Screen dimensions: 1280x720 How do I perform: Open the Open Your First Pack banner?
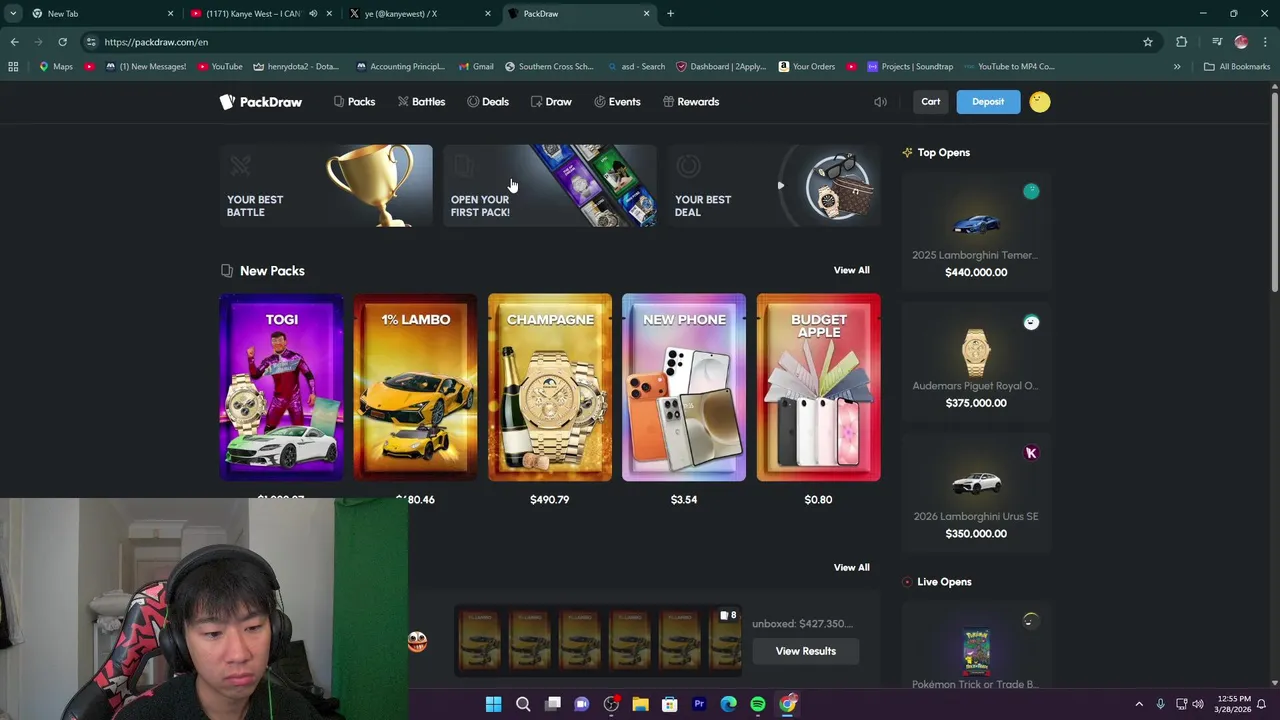550,186
